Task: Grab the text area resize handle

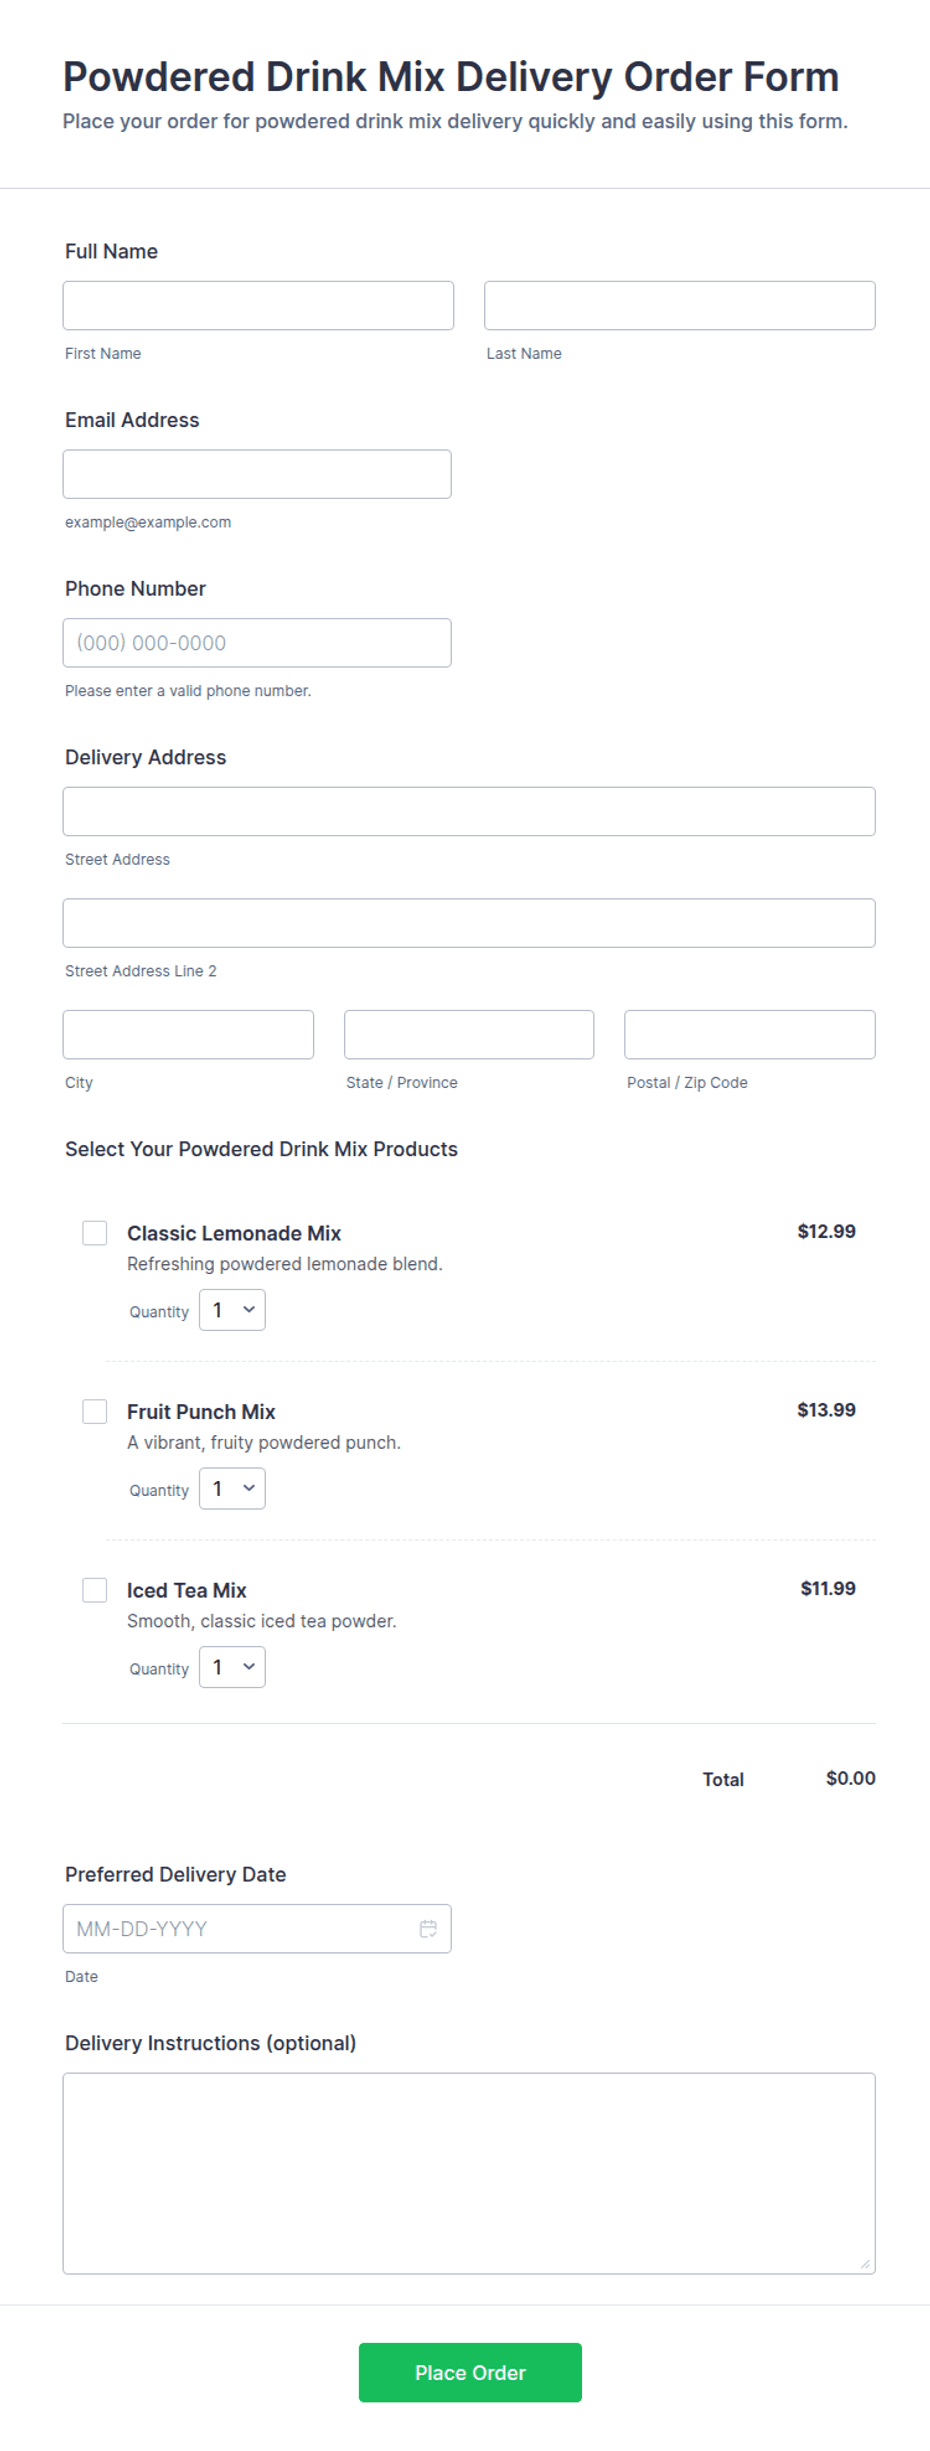Action: pos(865,2264)
